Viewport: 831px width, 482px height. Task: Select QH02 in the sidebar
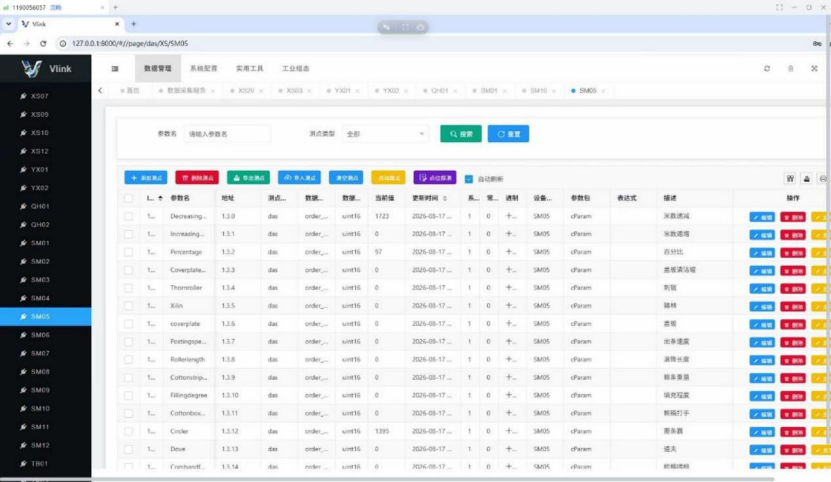tap(46, 225)
